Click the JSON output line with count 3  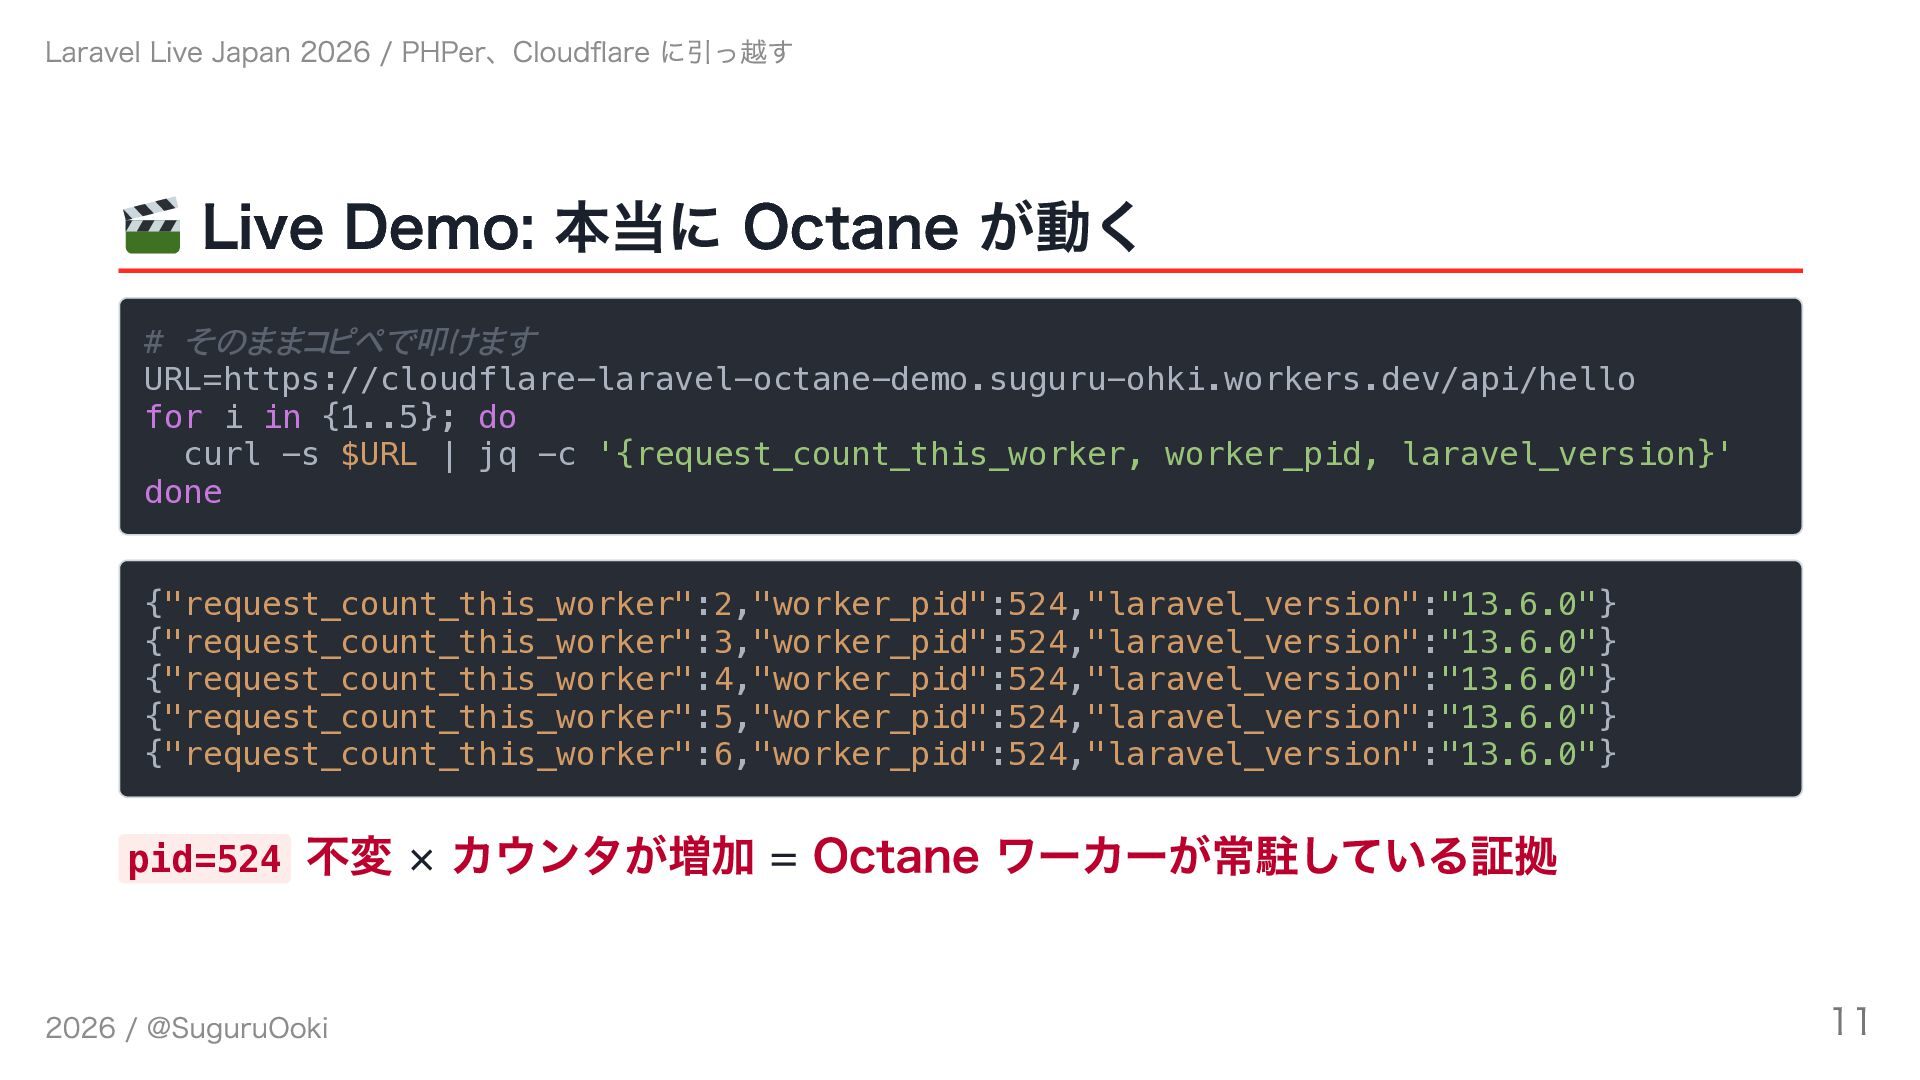click(x=880, y=642)
